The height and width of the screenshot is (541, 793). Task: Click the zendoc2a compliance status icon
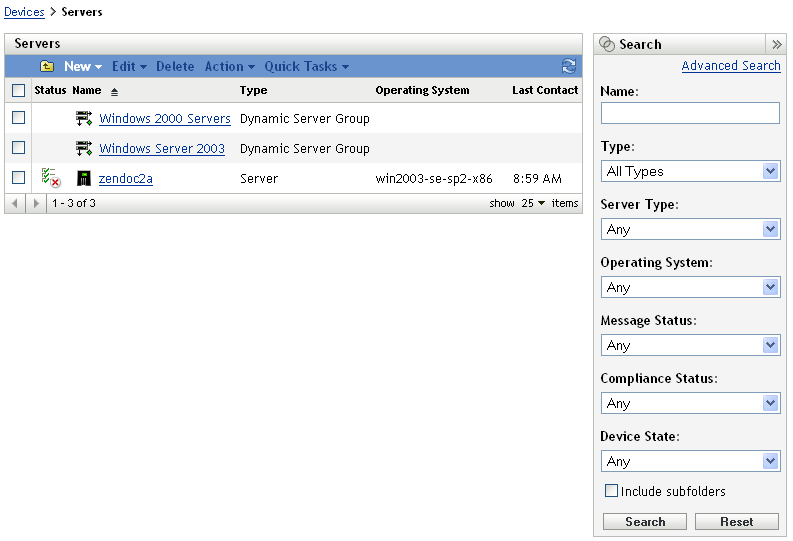click(x=51, y=179)
